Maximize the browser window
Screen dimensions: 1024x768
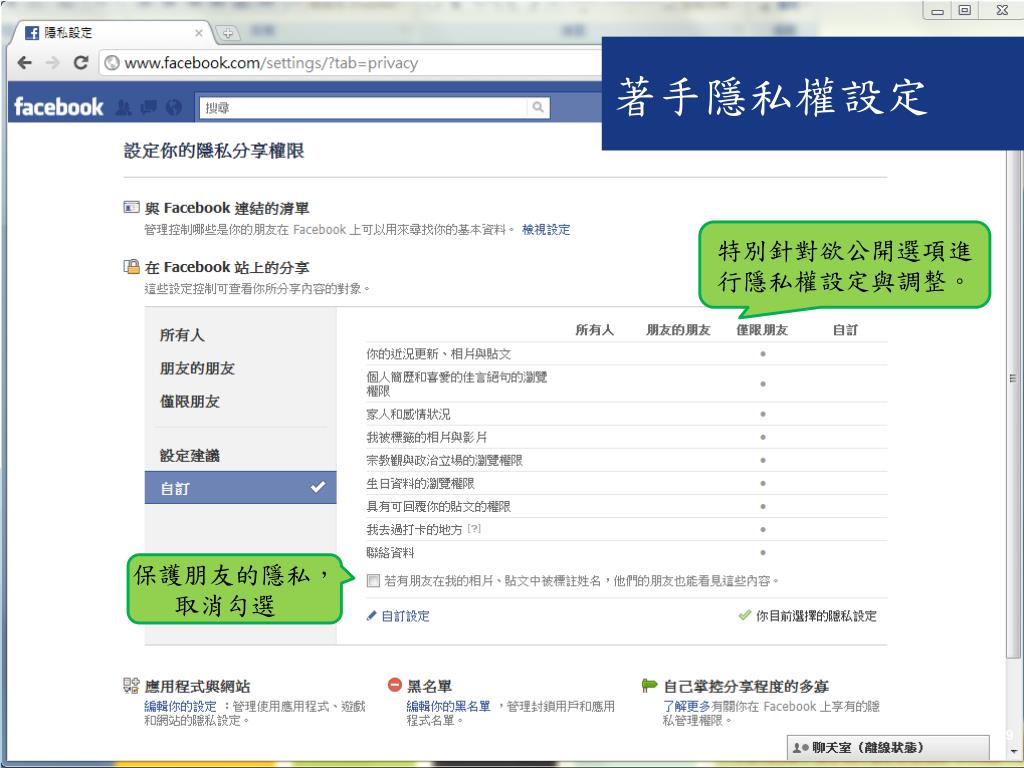(965, 10)
